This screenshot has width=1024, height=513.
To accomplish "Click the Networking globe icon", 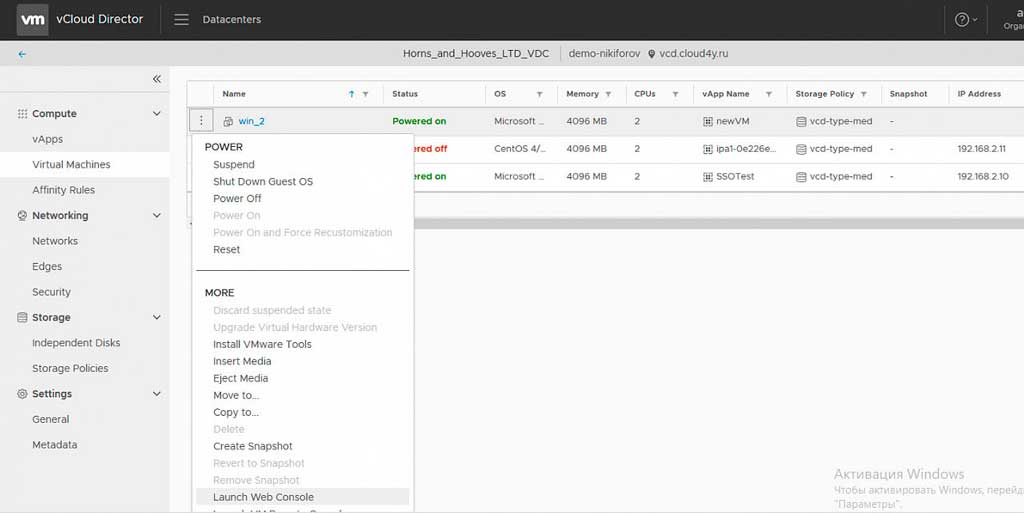I will click(x=22, y=215).
